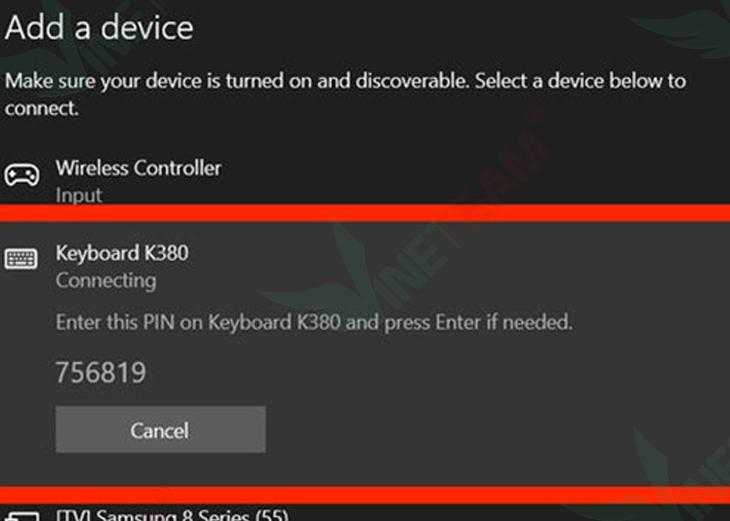Click the red bar above Keyboard K380
Screen dimensions: 730x521
click(x=365, y=213)
